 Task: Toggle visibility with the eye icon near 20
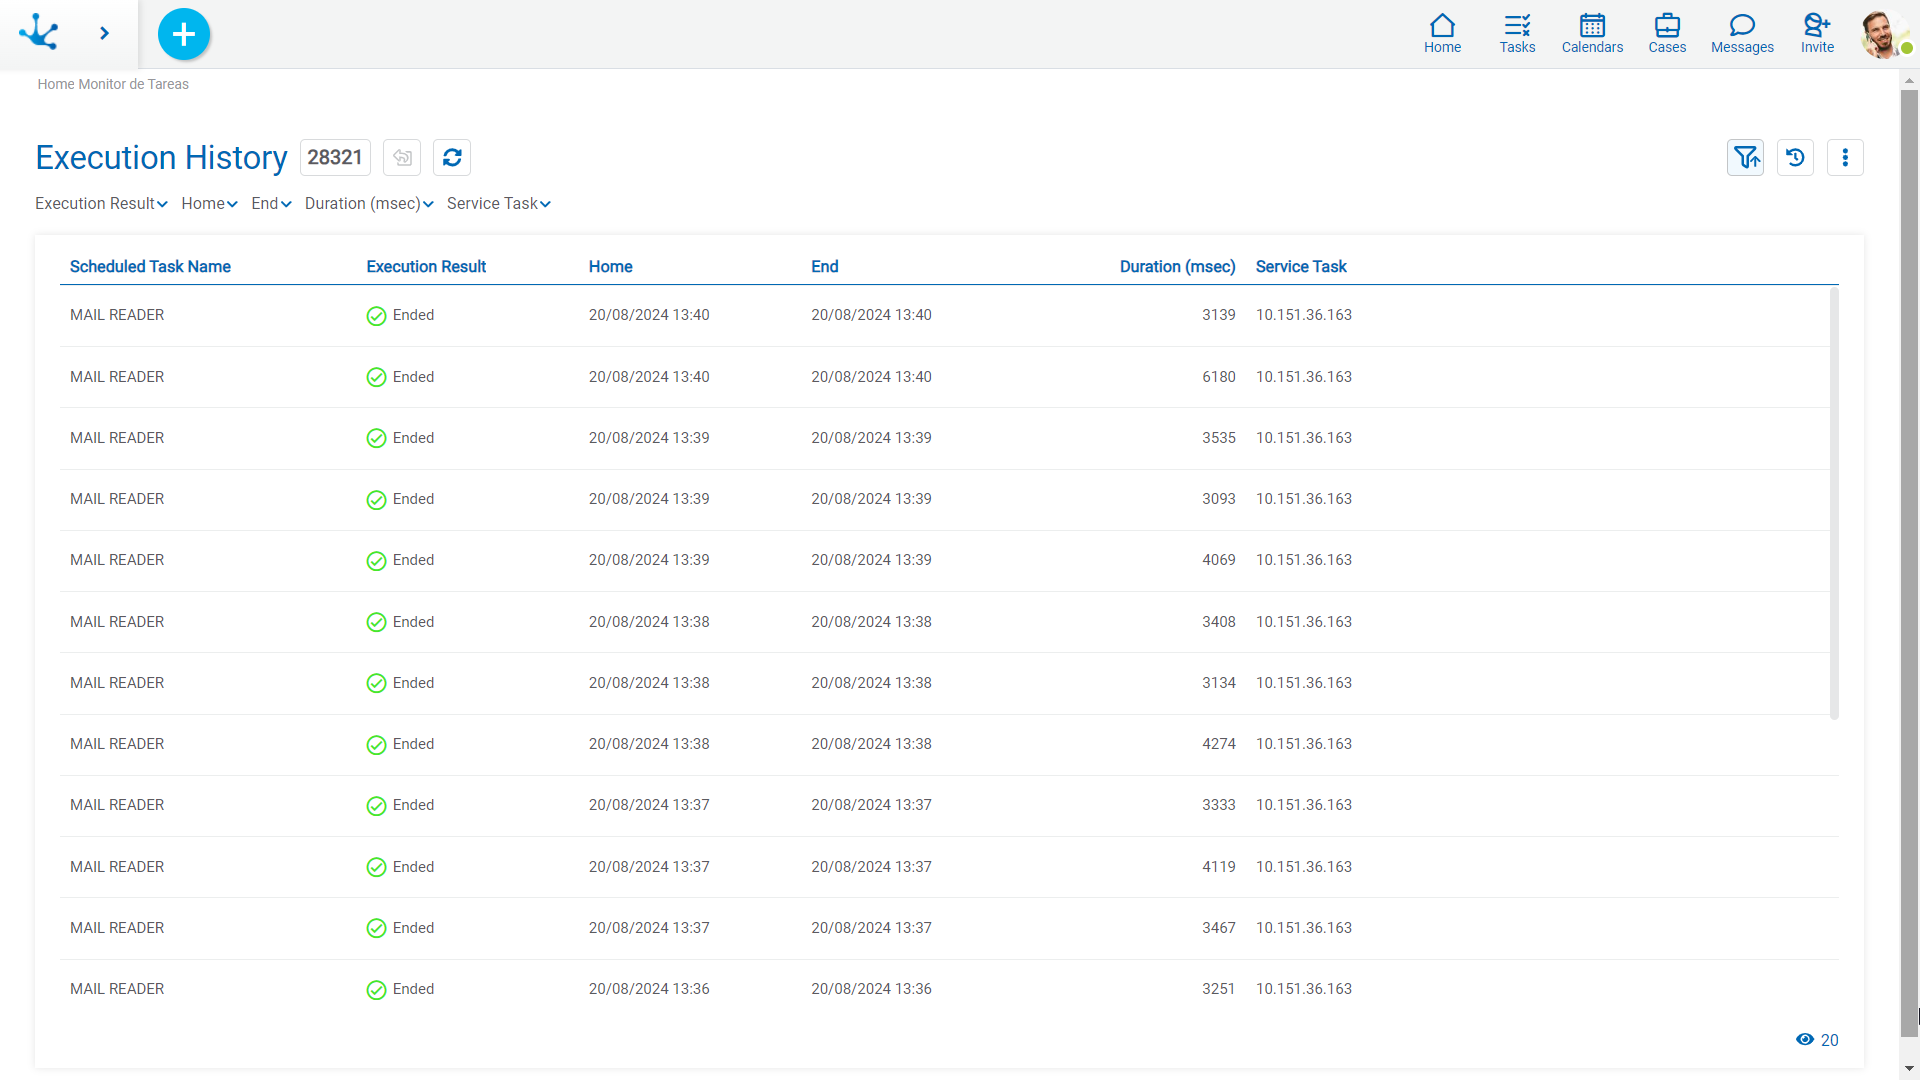point(1805,1040)
